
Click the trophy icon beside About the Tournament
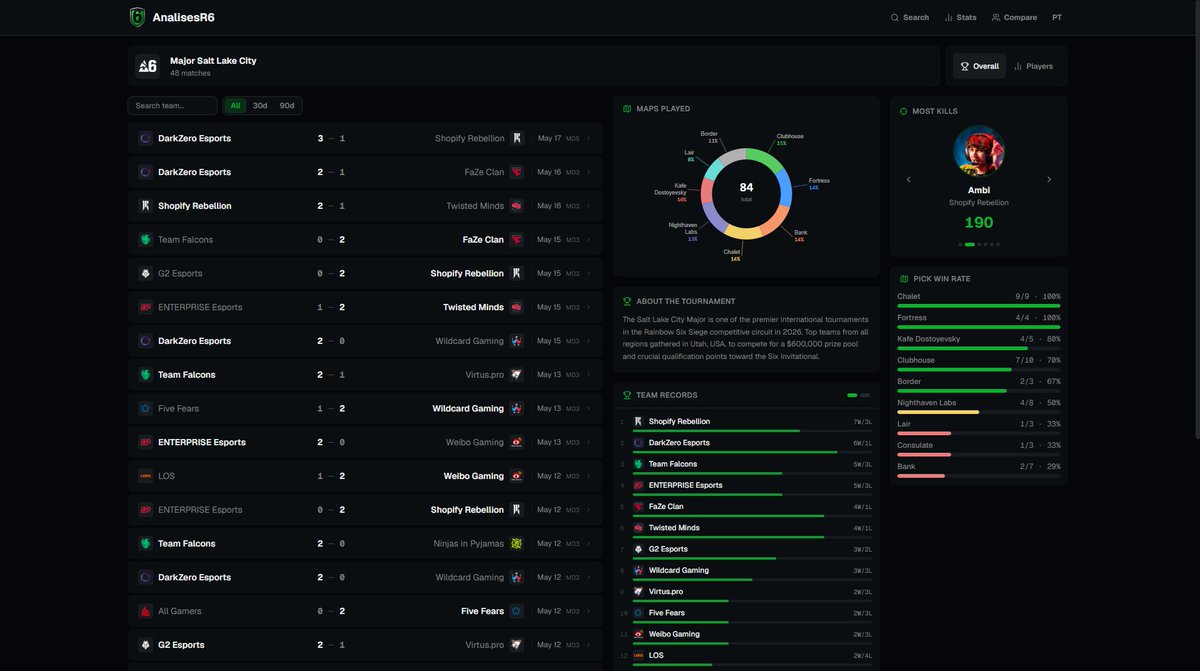point(627,301)
